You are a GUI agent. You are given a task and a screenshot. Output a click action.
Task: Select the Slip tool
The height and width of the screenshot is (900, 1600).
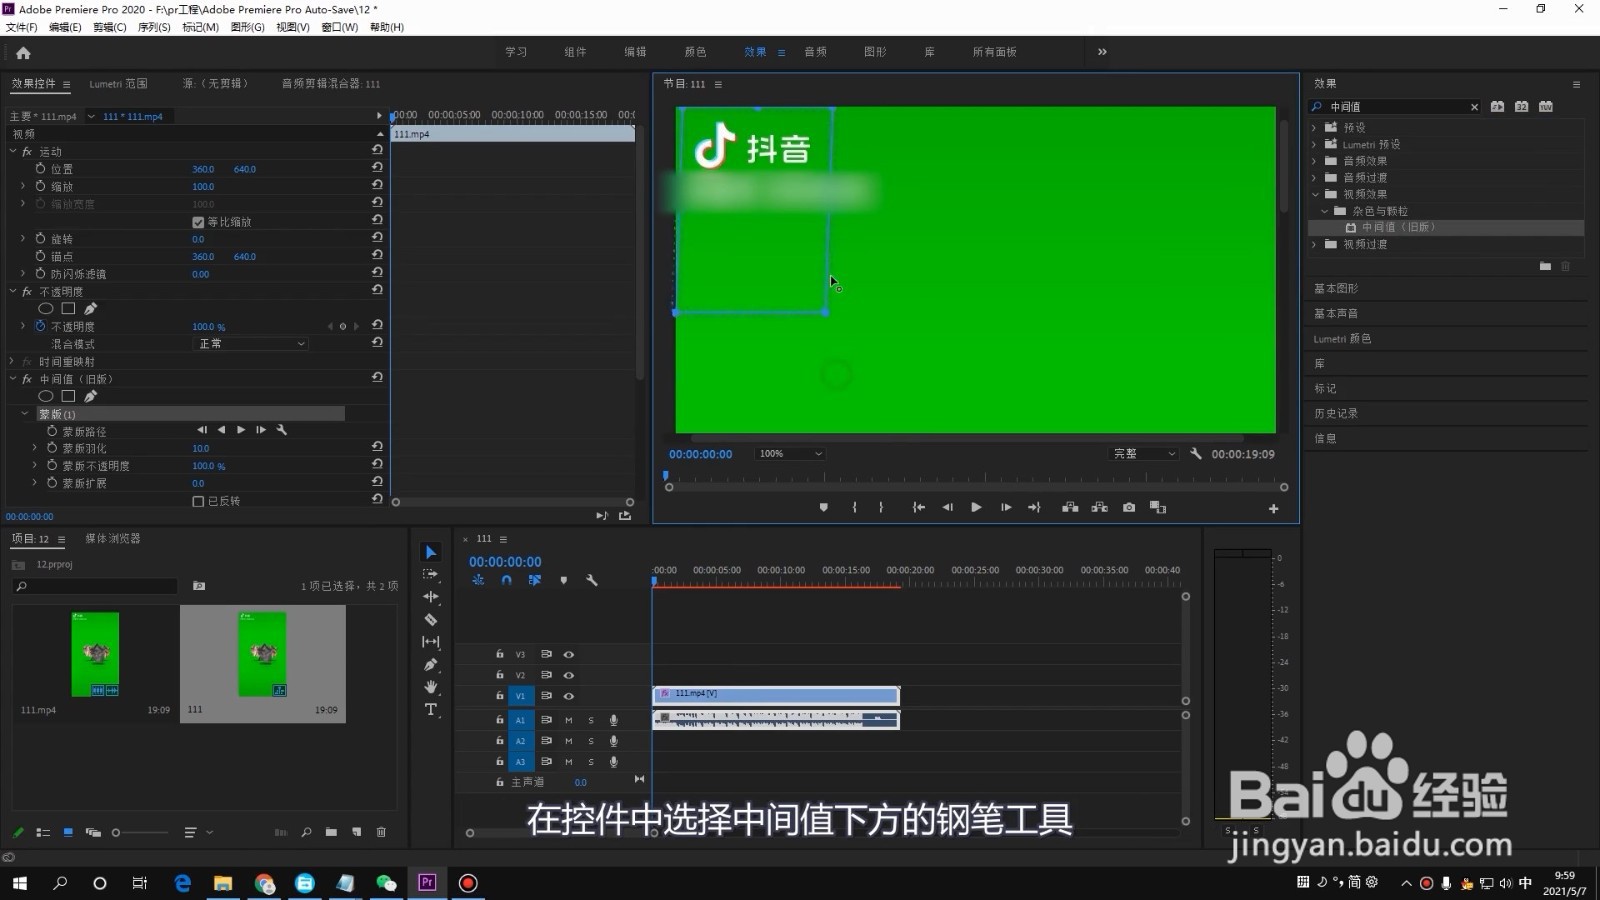pyautogui.click(x=431, y=642)
